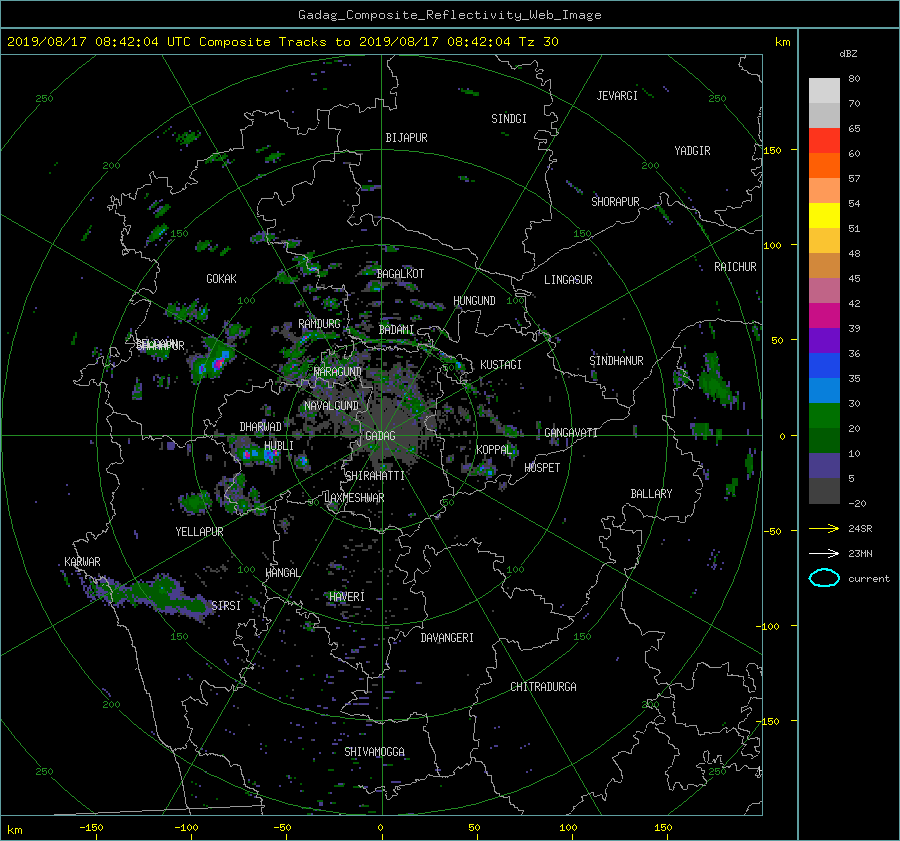
Task: Click the SINDHANUR city label
Action: point(616,361)
